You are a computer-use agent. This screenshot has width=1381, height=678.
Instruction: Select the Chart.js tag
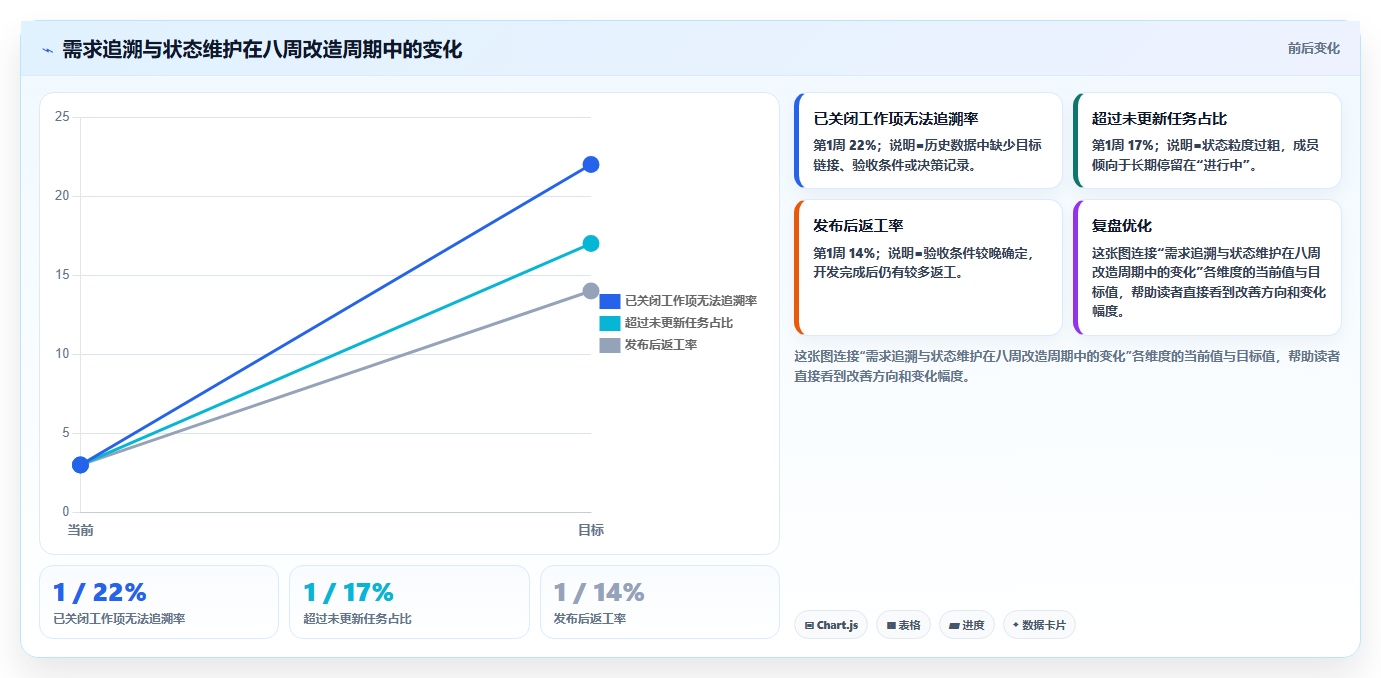pyautogui.click(x=831, y=625)
